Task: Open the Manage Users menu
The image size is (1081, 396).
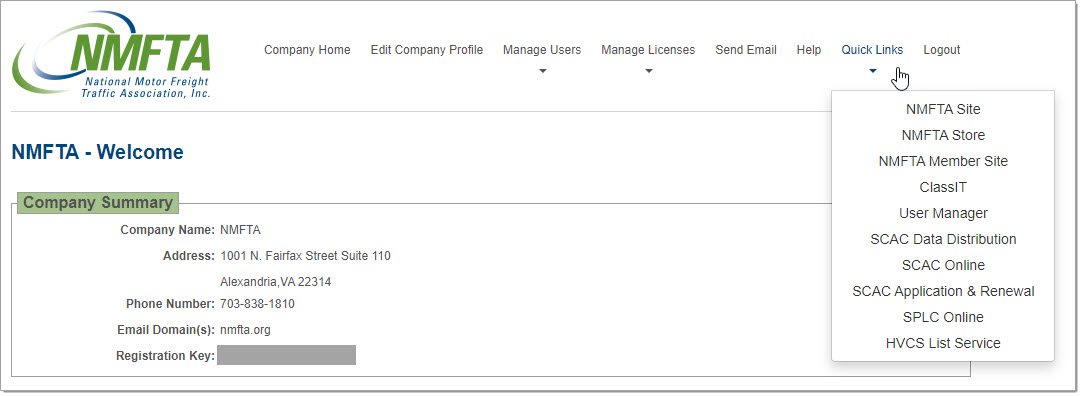Action: tap(542, 50)
